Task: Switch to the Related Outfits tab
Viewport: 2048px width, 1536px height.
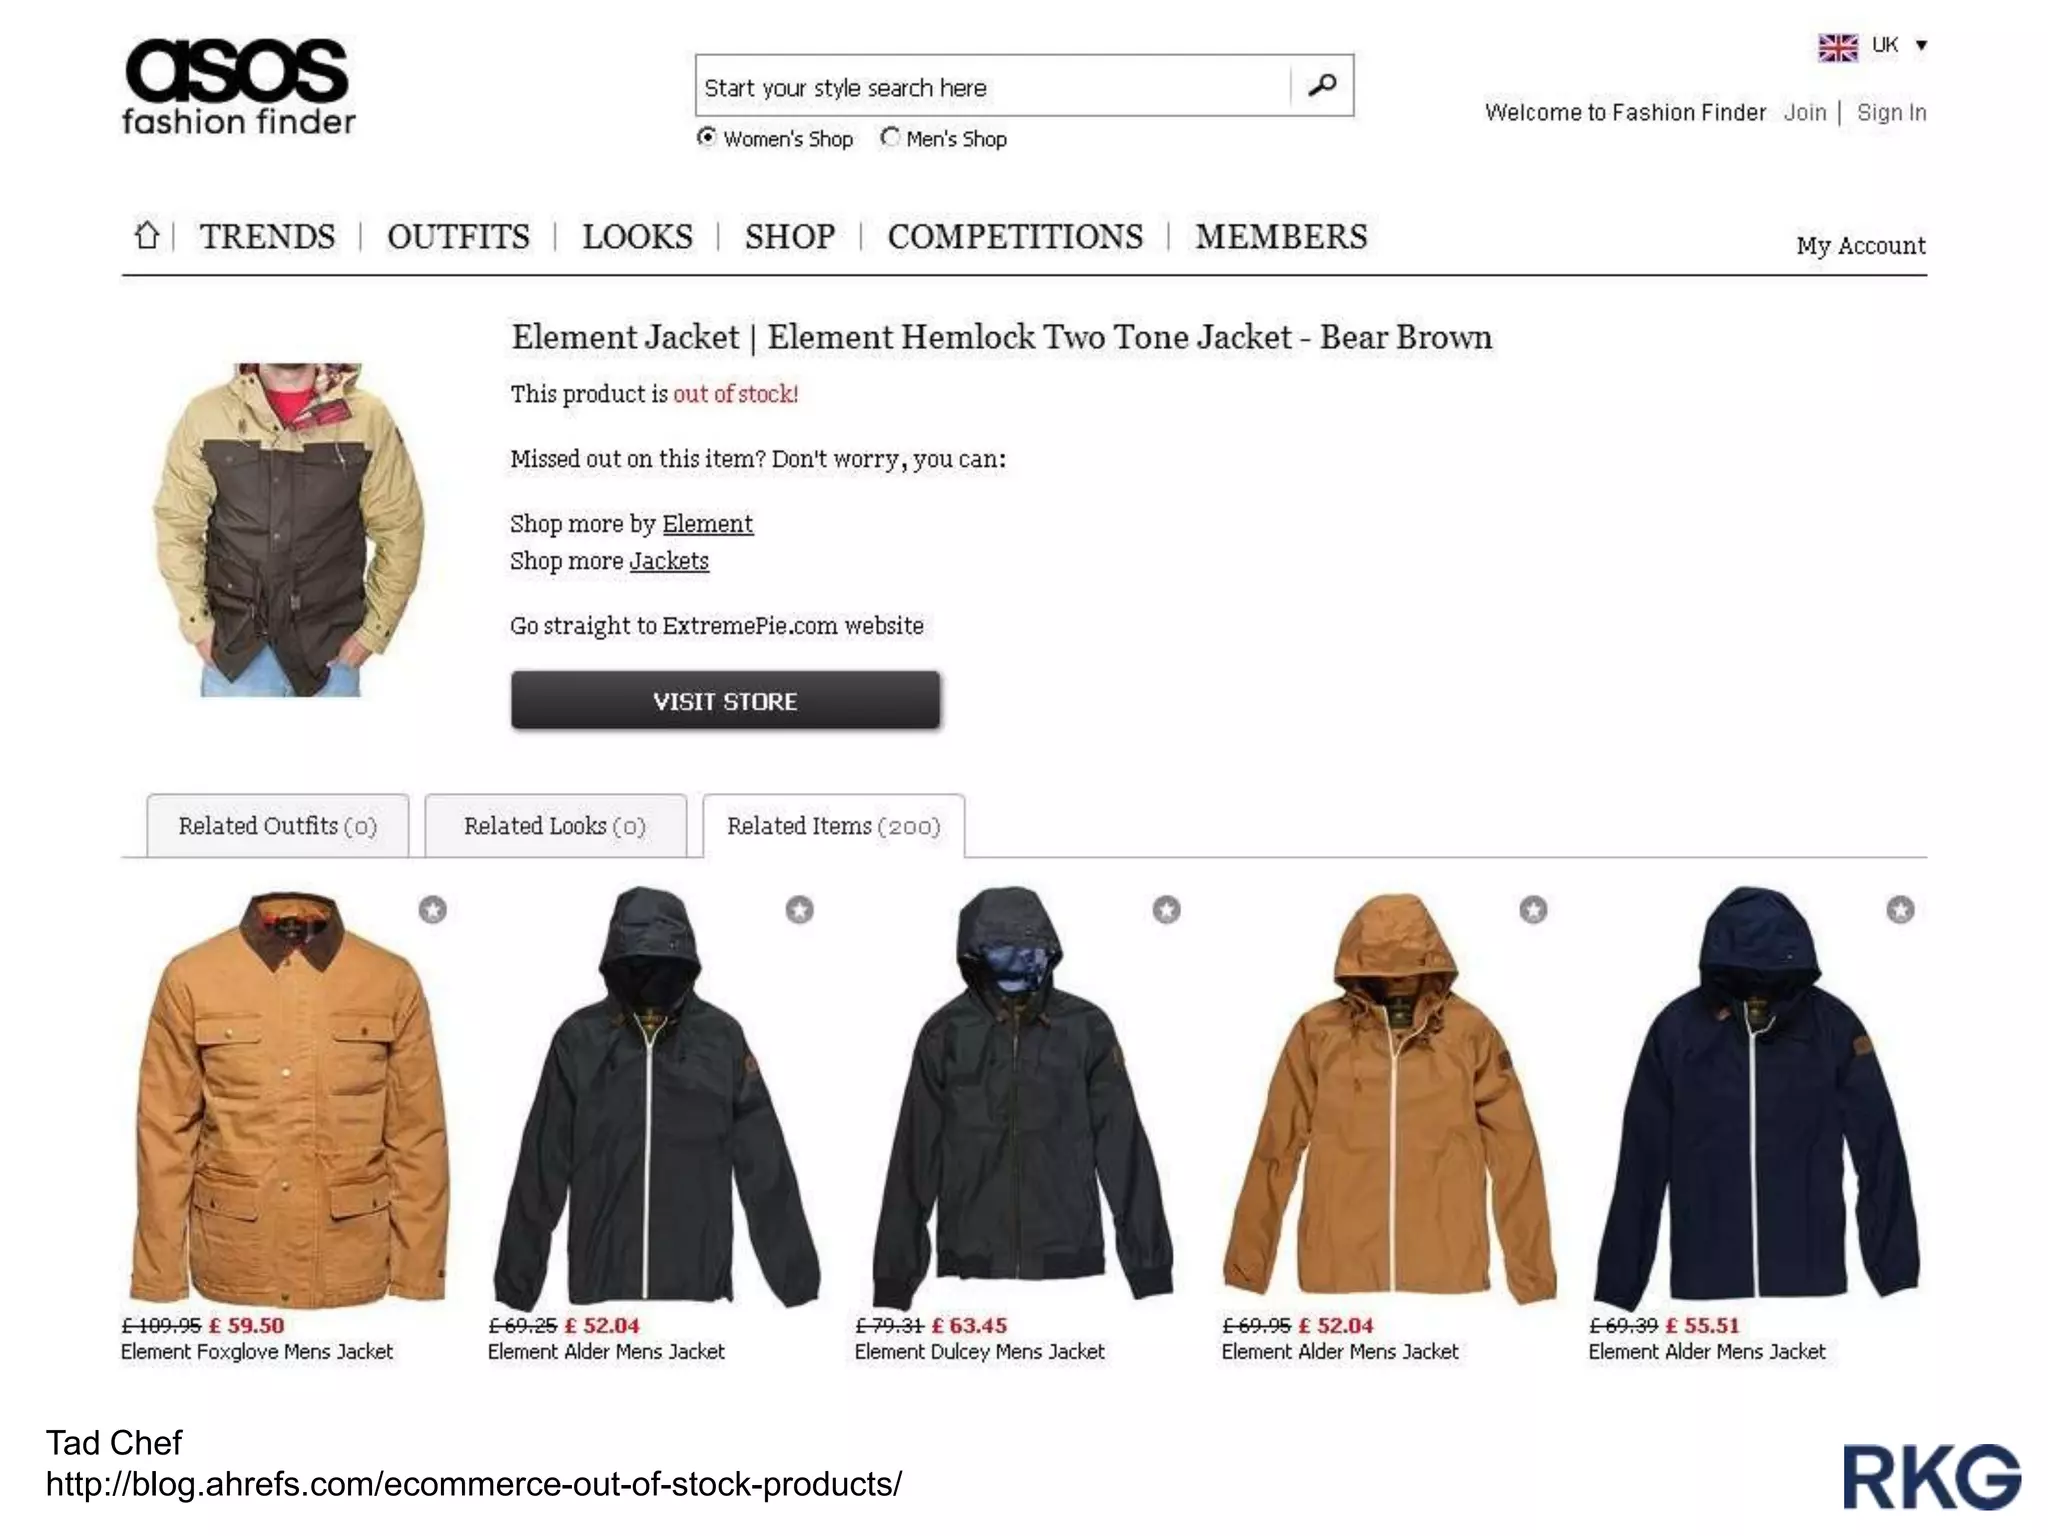Action: click(278, 826)
